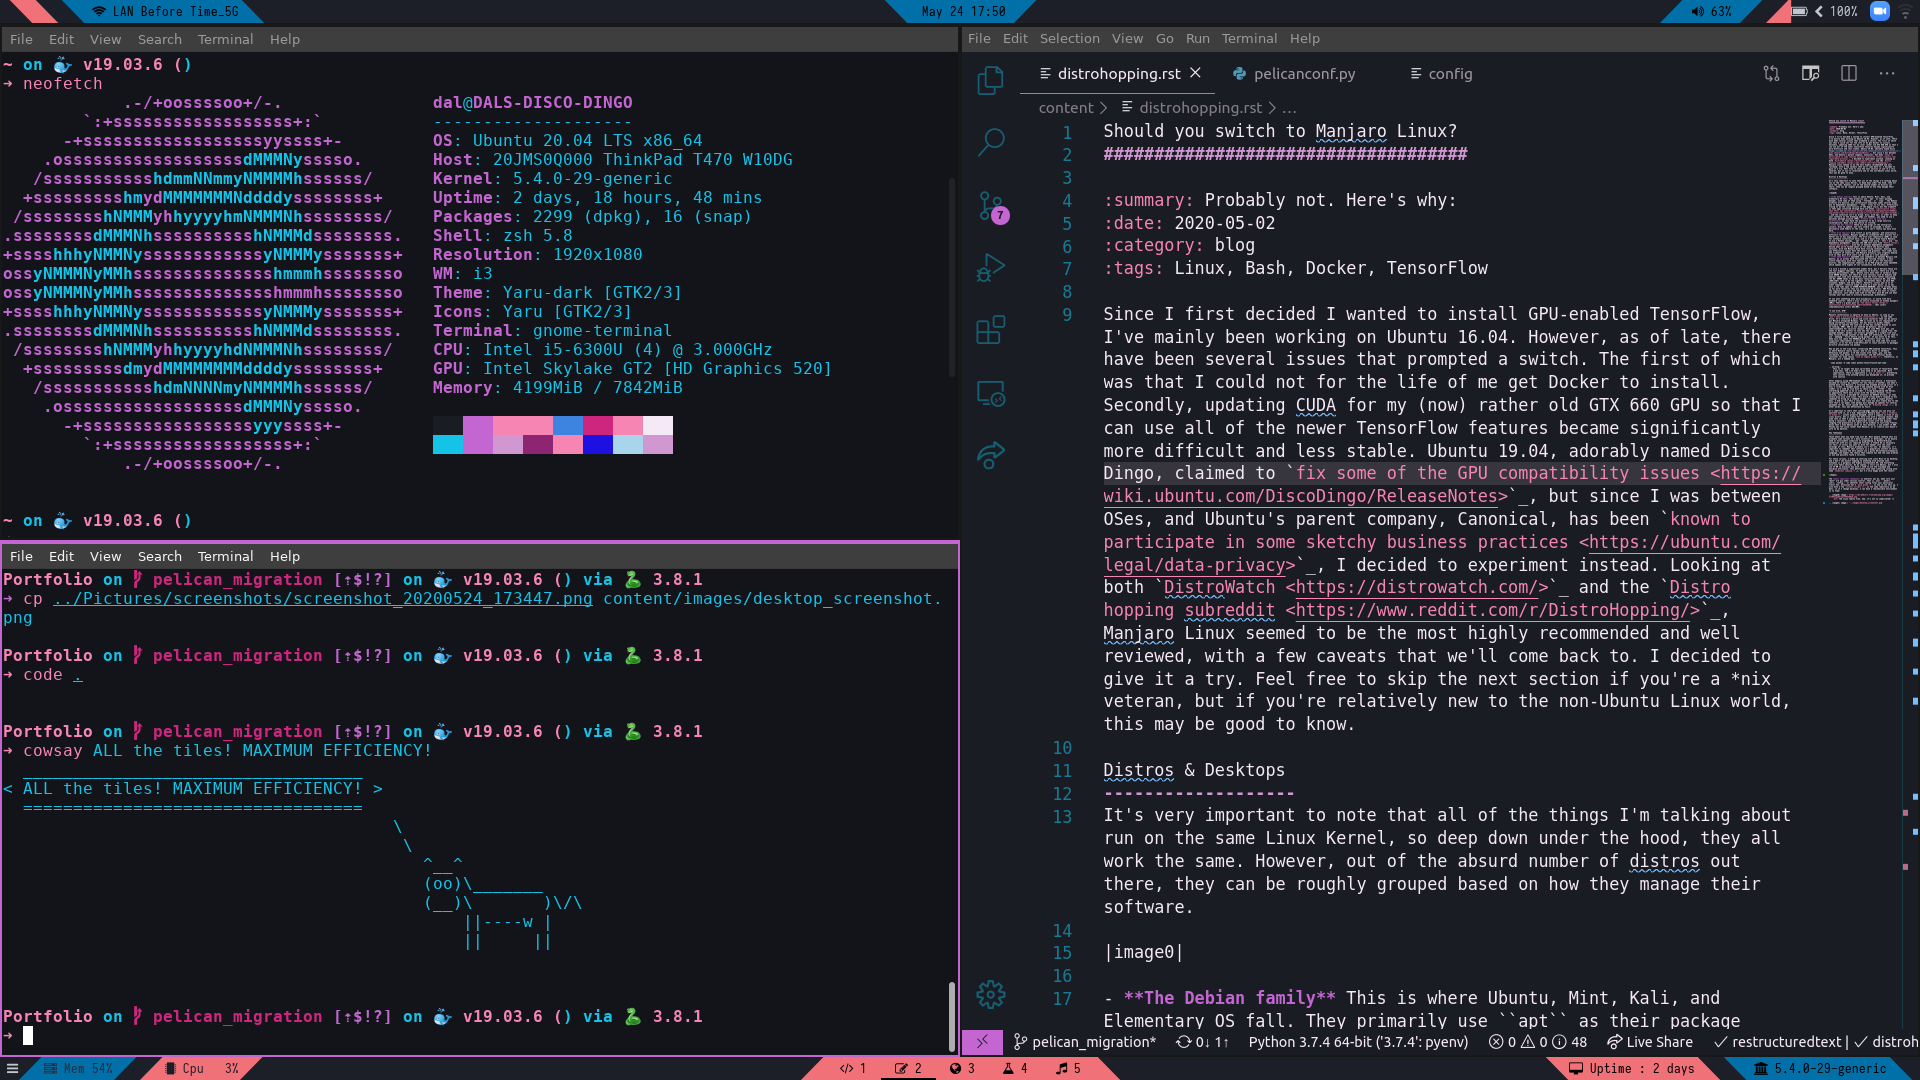Click the errors and warnings status indicator

(1537, 1042)
